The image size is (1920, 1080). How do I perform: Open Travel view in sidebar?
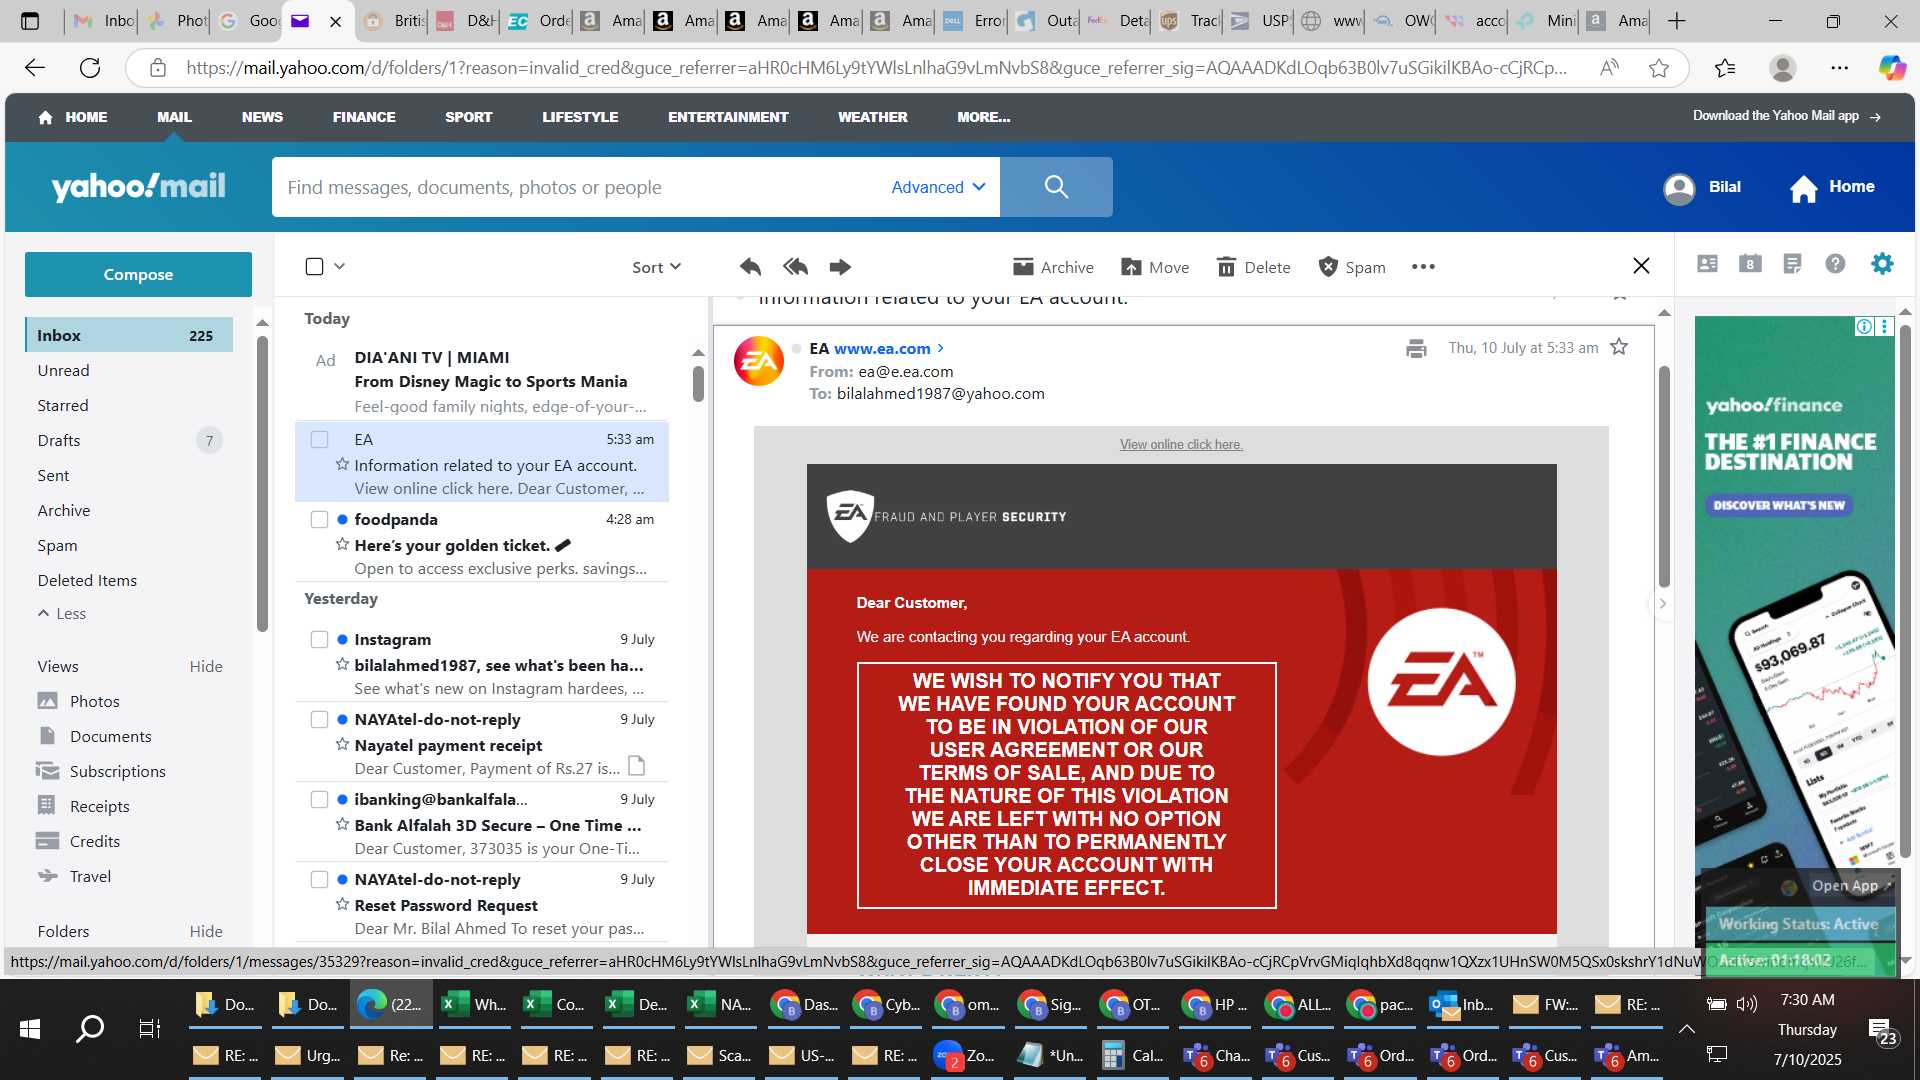click(x=90, y=877)
